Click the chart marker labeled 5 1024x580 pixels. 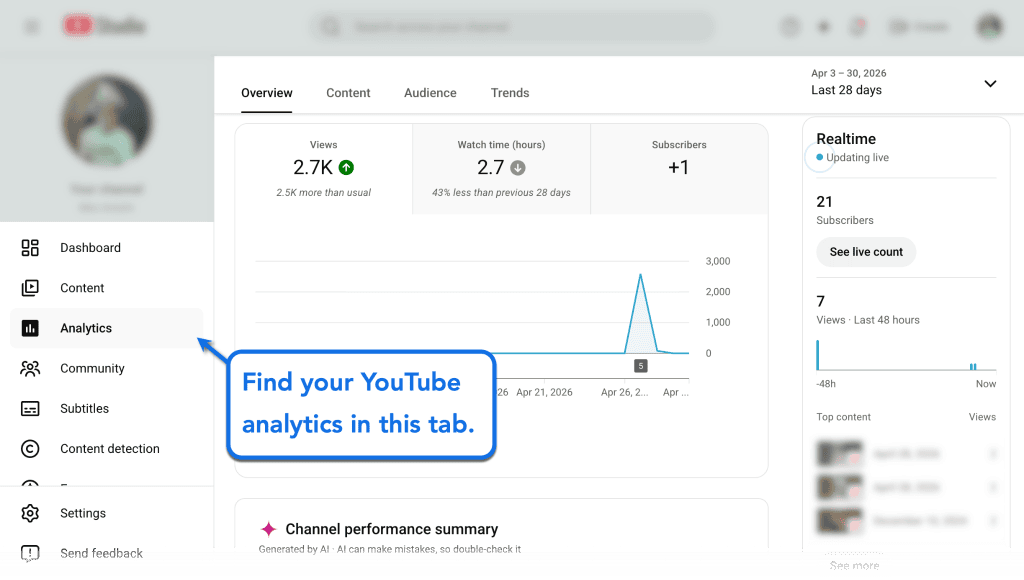641,366
